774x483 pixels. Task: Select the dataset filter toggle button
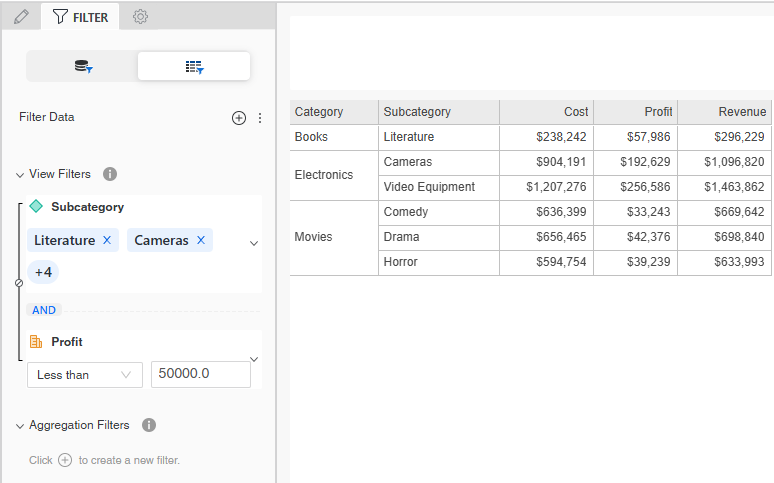coord(83,67)
